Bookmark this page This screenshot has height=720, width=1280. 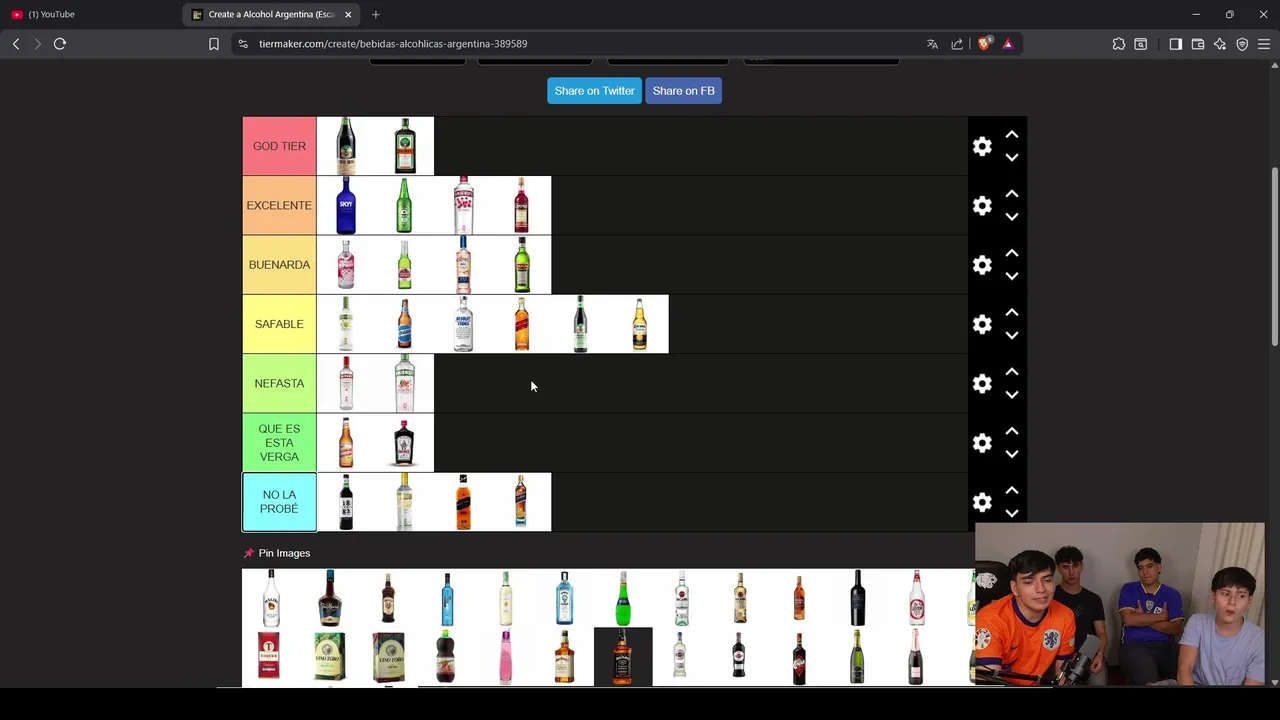(x=214, y=44)
